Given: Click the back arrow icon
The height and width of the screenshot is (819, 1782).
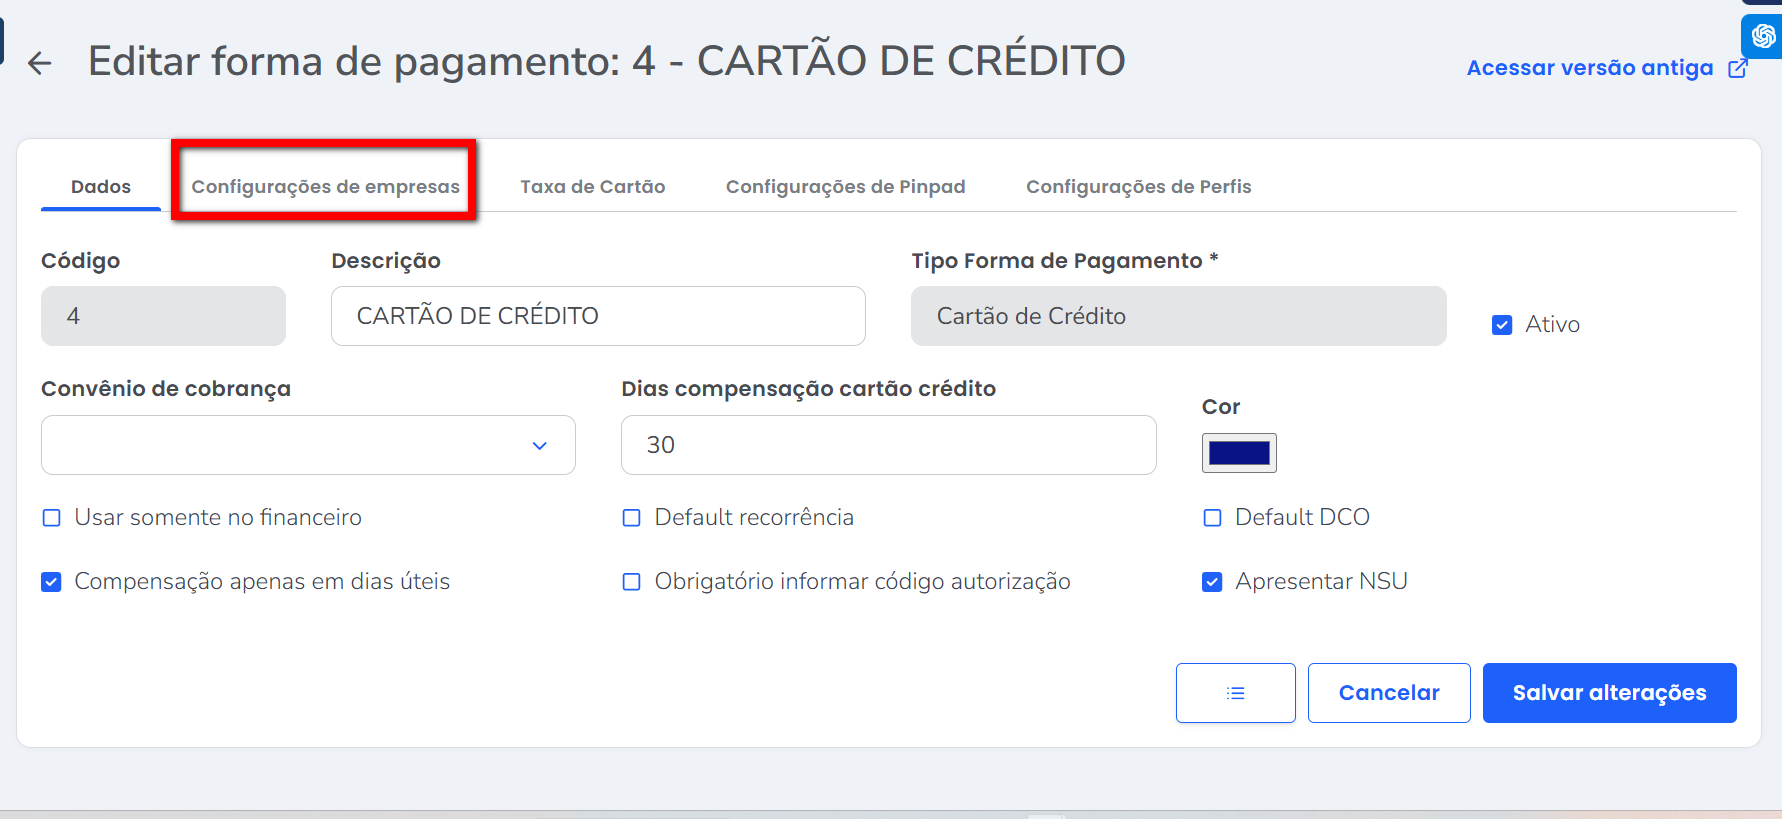Looking at the screenshot, I should pos(39,63).
